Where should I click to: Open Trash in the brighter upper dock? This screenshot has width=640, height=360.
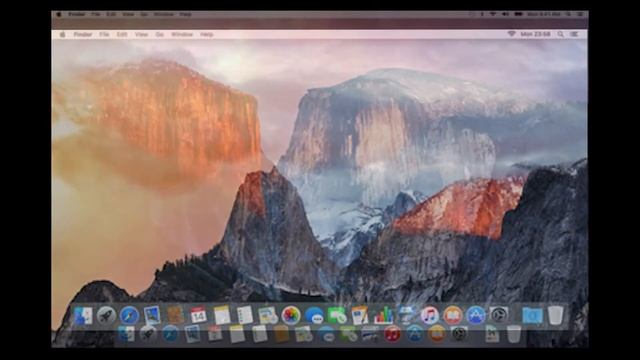[x=556, y=316]
